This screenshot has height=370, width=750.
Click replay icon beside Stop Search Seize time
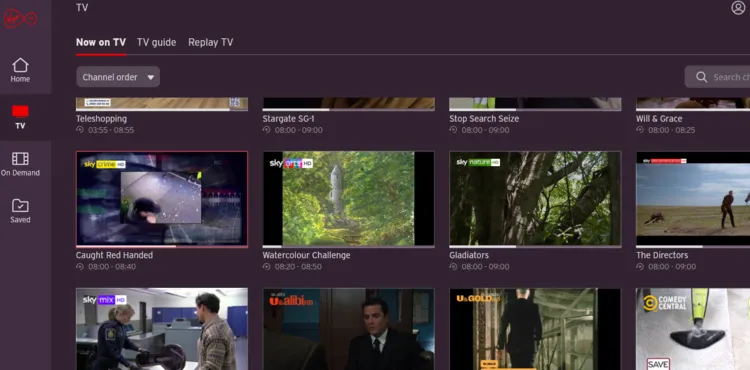[x=453, y=130]
